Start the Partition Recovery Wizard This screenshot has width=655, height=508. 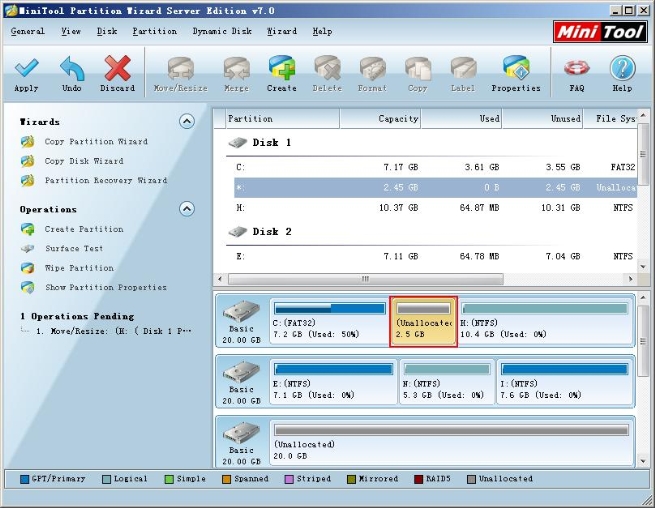[x=106, y=180]
